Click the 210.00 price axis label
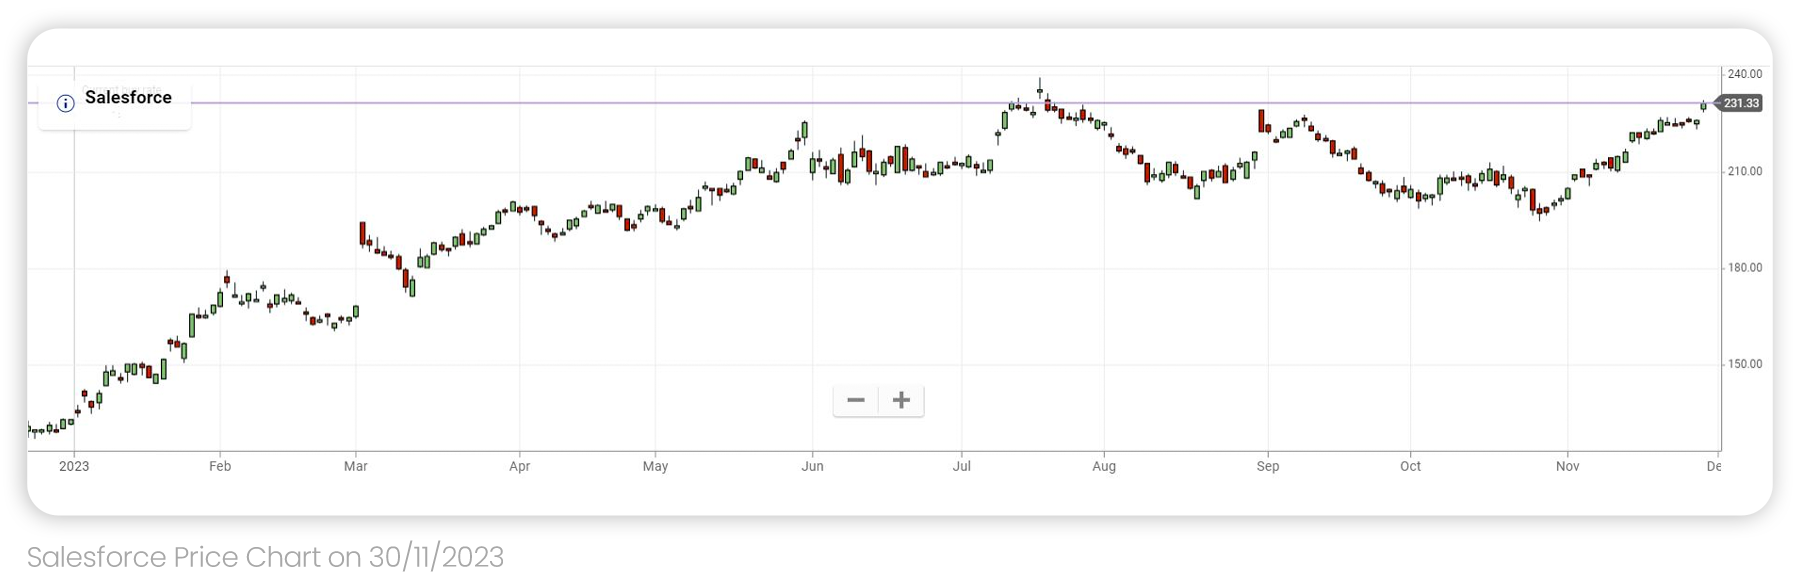The image size is (1800, 586). pos(1745,171)
